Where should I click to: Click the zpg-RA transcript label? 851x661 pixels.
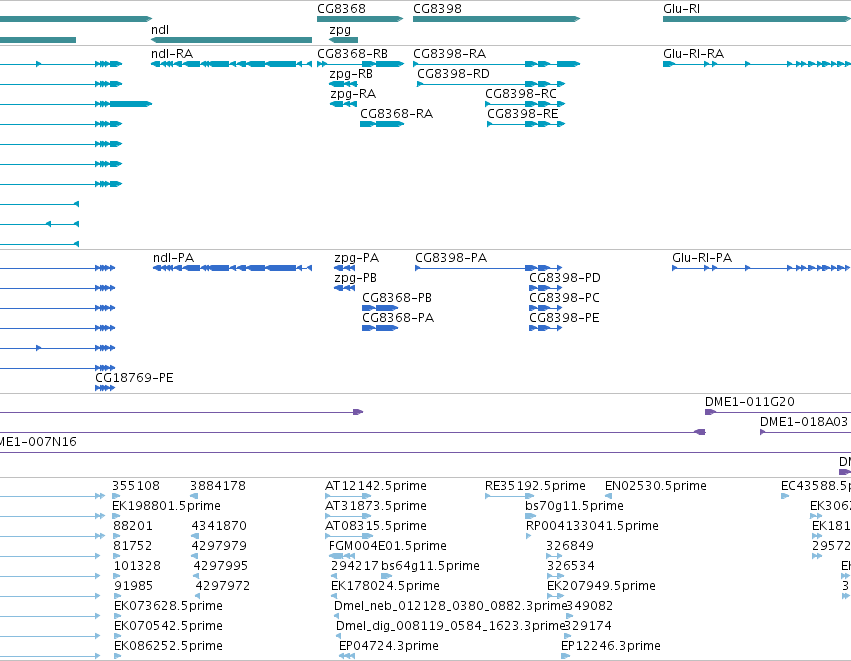point(353,94)
